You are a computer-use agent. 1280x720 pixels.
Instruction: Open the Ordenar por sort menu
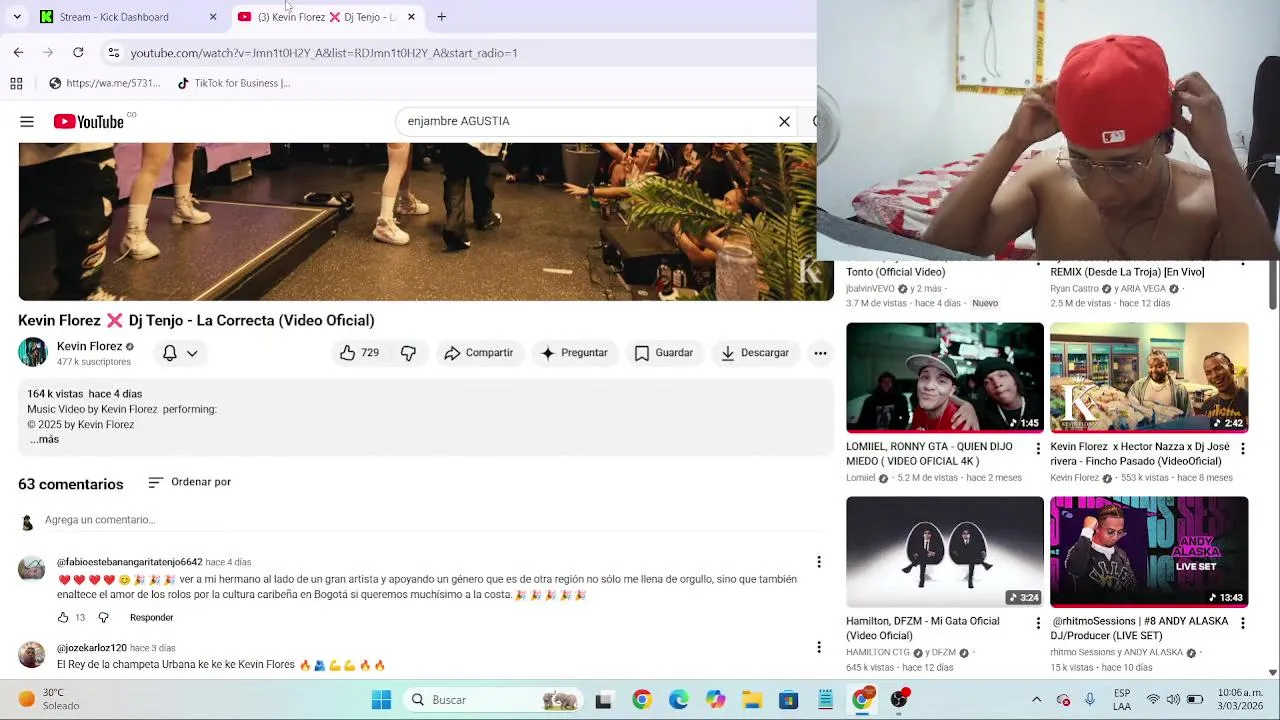(189, 482)
